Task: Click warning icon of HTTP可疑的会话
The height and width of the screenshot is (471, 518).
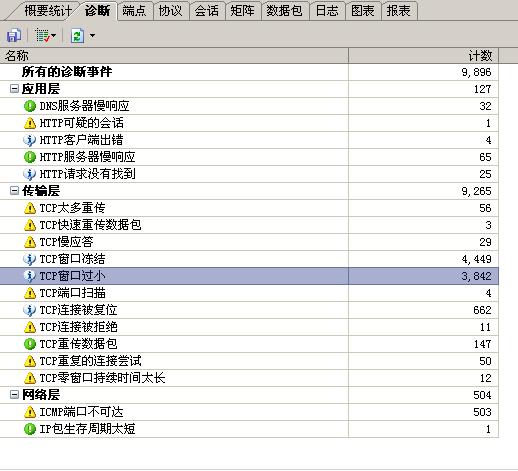Action: pos(30,123)
